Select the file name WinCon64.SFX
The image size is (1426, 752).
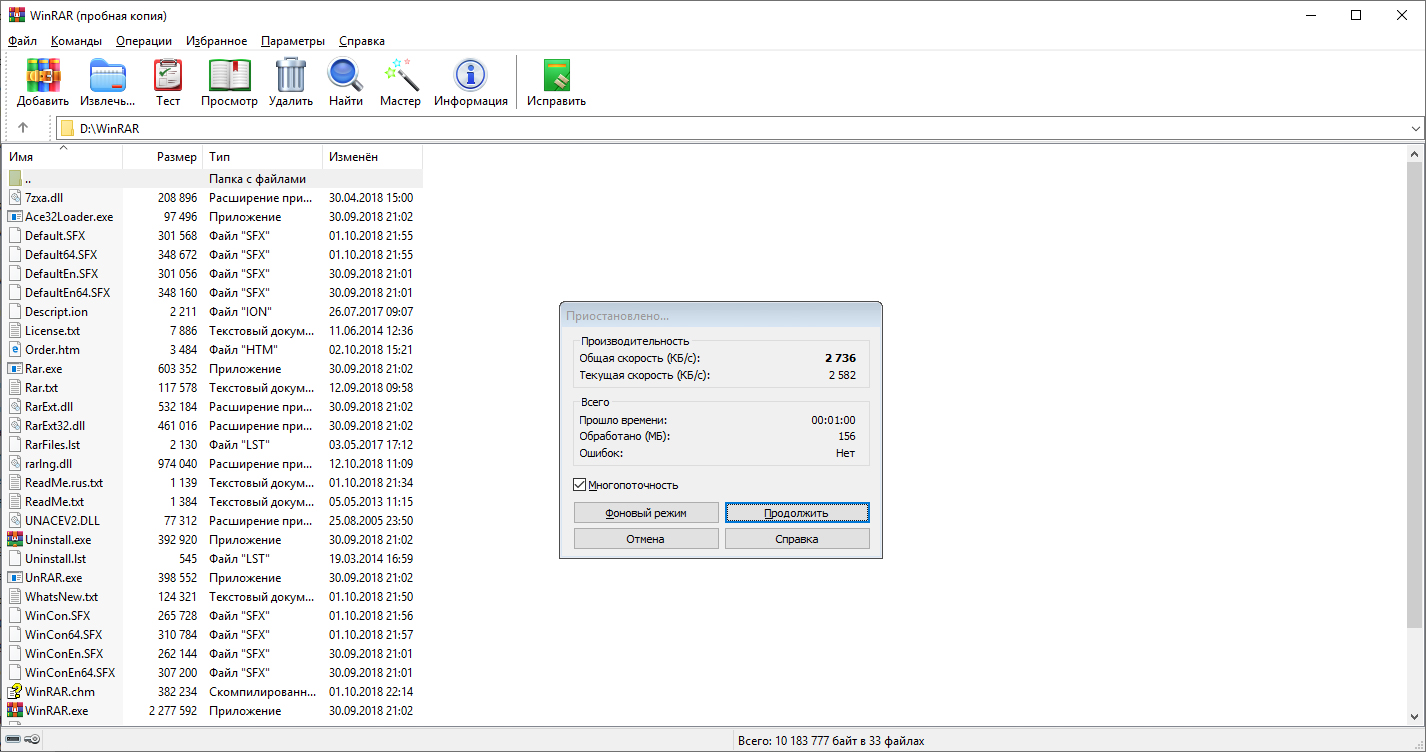point(63,635)
